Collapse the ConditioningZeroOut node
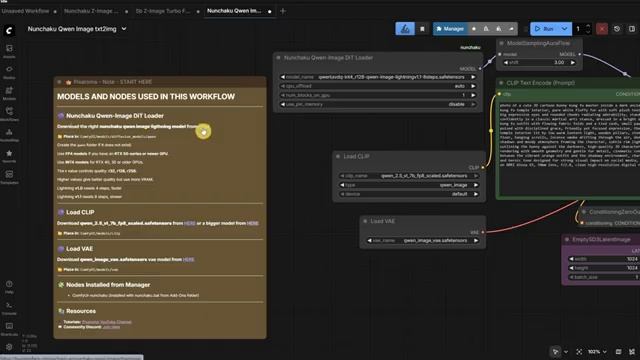Screen dimensions: 640x360 pos(584,212)
